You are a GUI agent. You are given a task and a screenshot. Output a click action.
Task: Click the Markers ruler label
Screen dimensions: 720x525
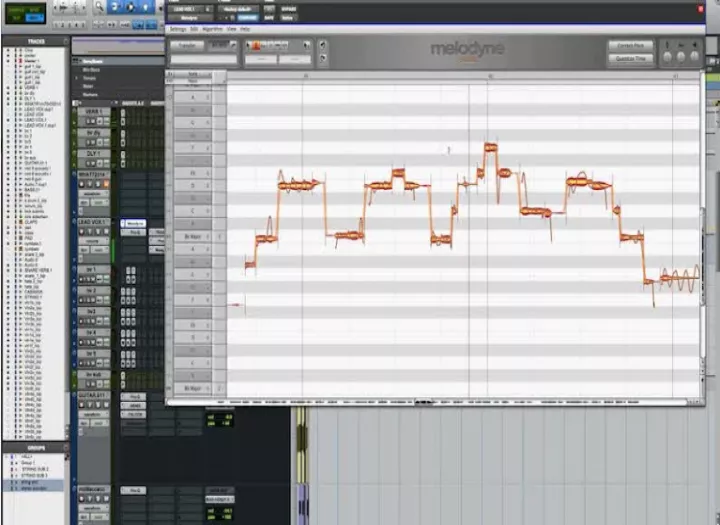[x=90, y=95]
